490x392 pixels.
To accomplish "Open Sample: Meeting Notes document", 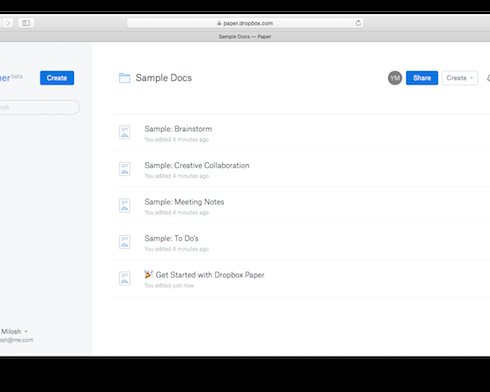I will [184, 202].
